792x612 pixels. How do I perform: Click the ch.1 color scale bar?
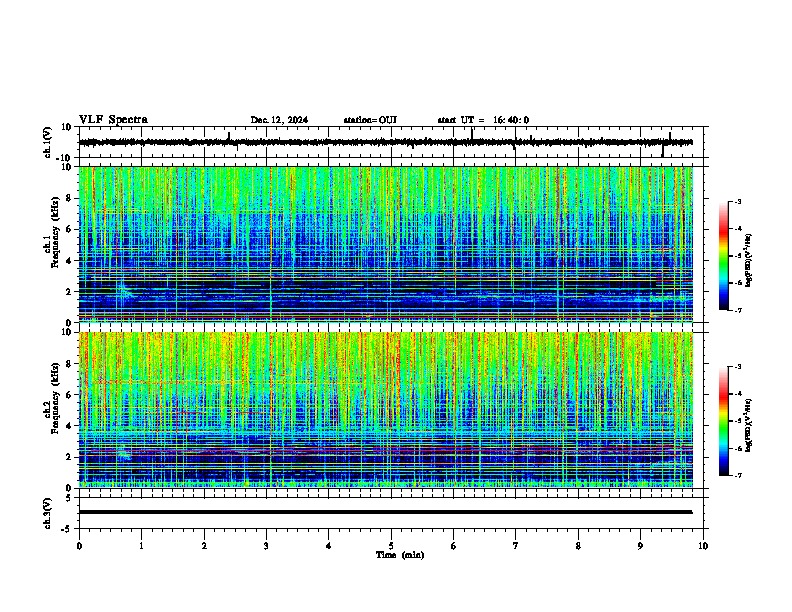(724, 256)
